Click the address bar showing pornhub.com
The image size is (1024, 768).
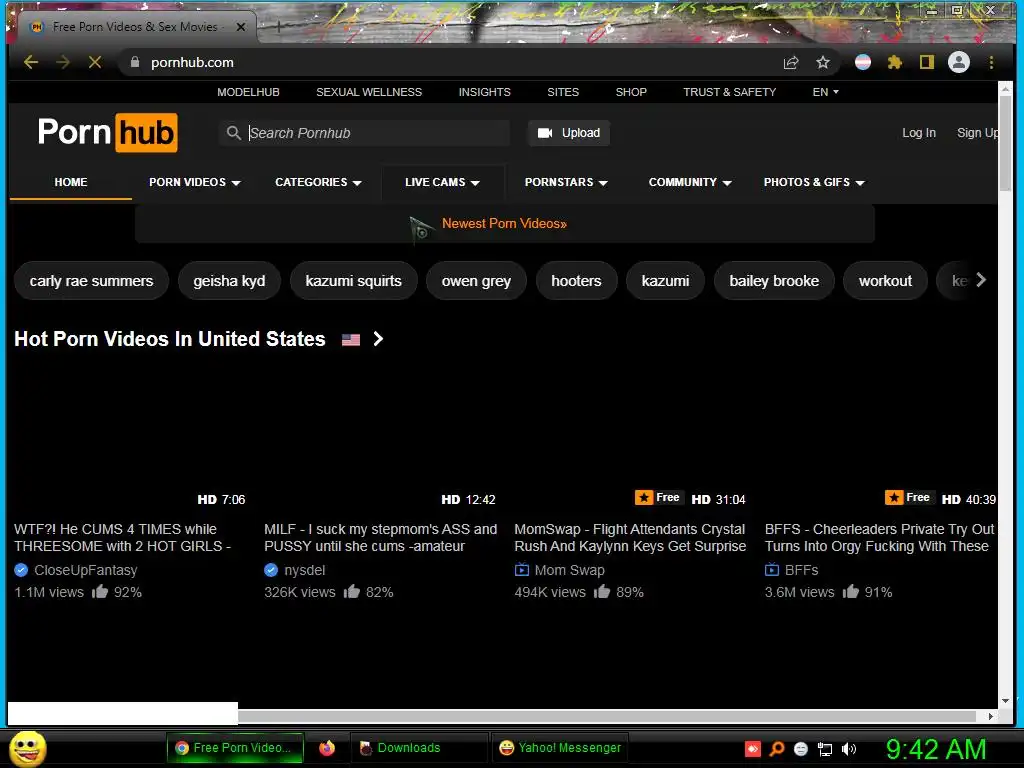[x=451, y=62]
